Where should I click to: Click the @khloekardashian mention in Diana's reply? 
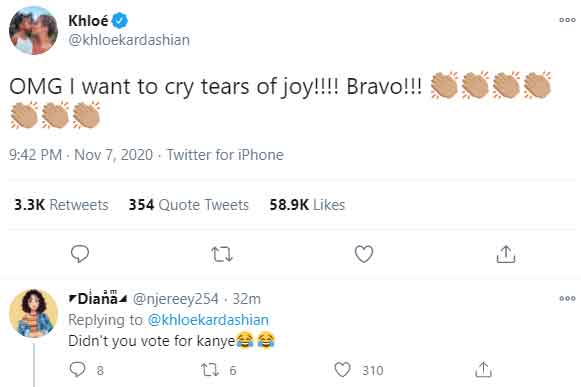(x=208, y=320)
